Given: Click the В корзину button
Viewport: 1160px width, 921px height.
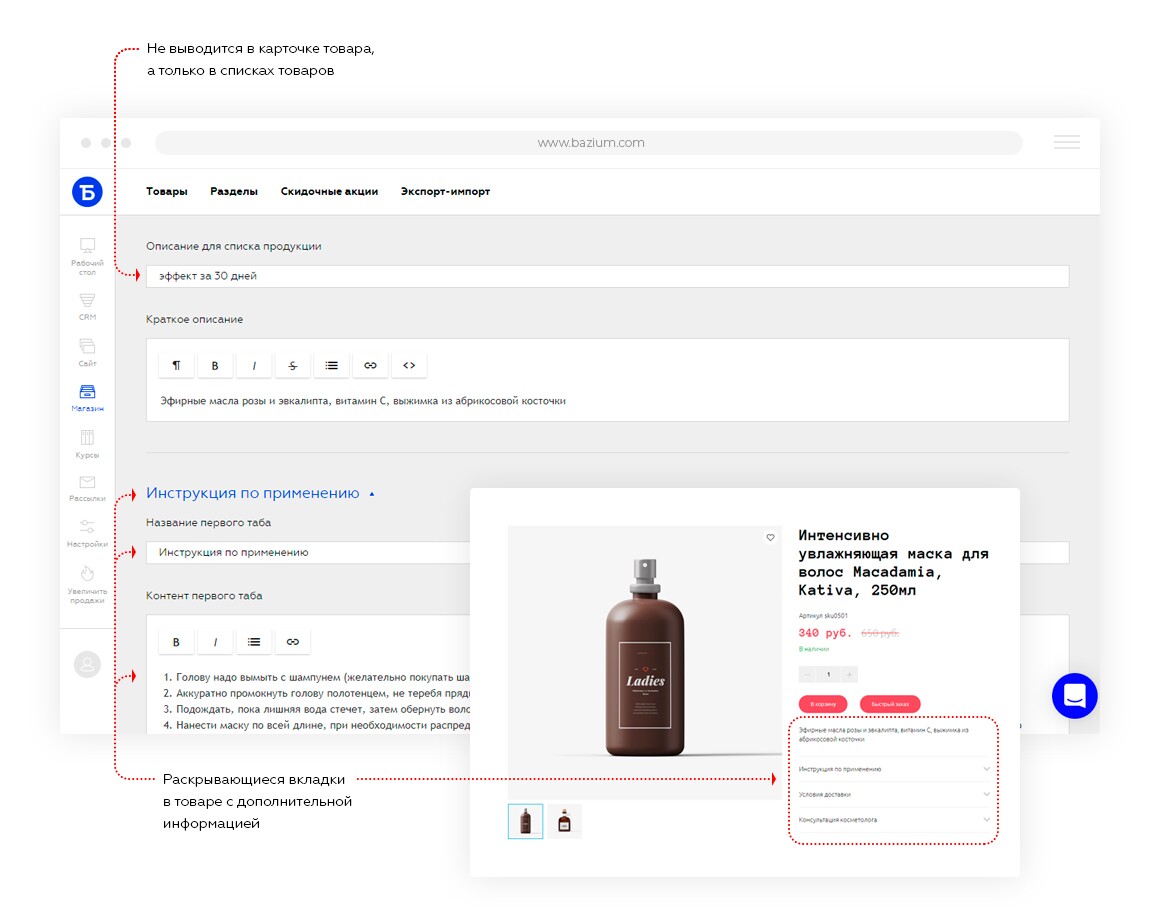Looking at the screenshot, I should 823,704.
